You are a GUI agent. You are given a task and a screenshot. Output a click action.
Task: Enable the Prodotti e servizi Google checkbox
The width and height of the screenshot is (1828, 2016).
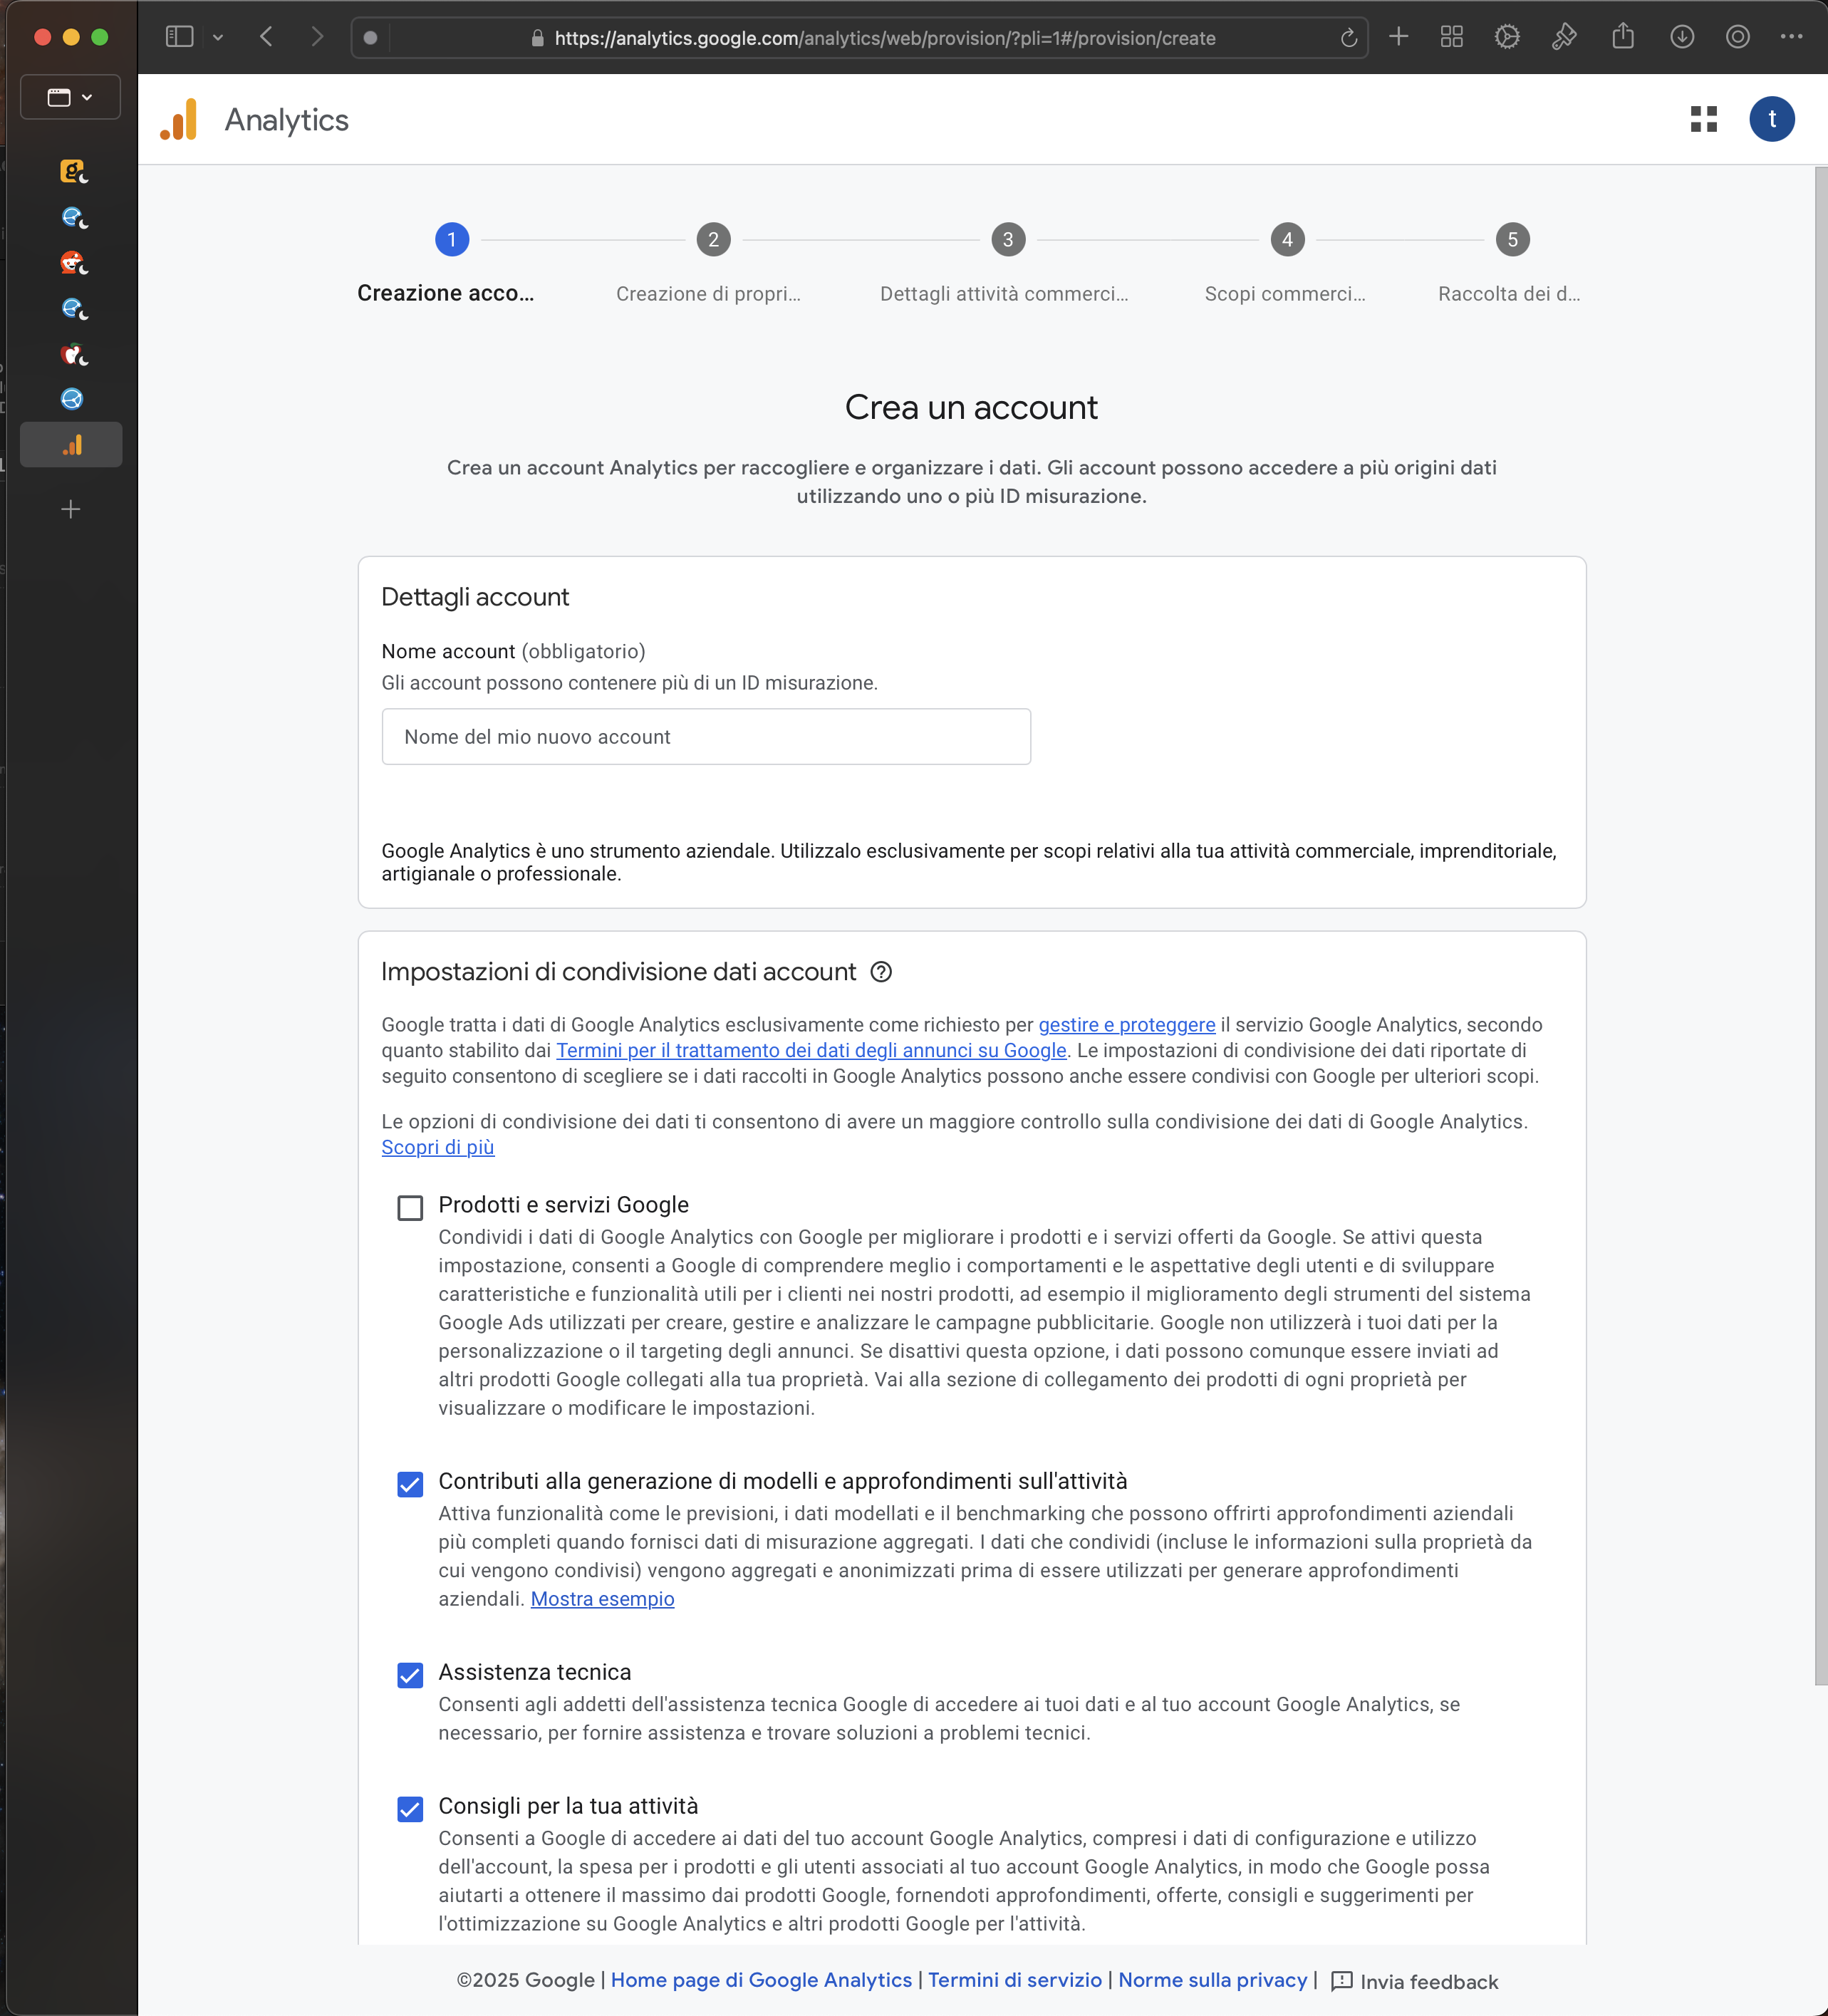coord(410,1208)
